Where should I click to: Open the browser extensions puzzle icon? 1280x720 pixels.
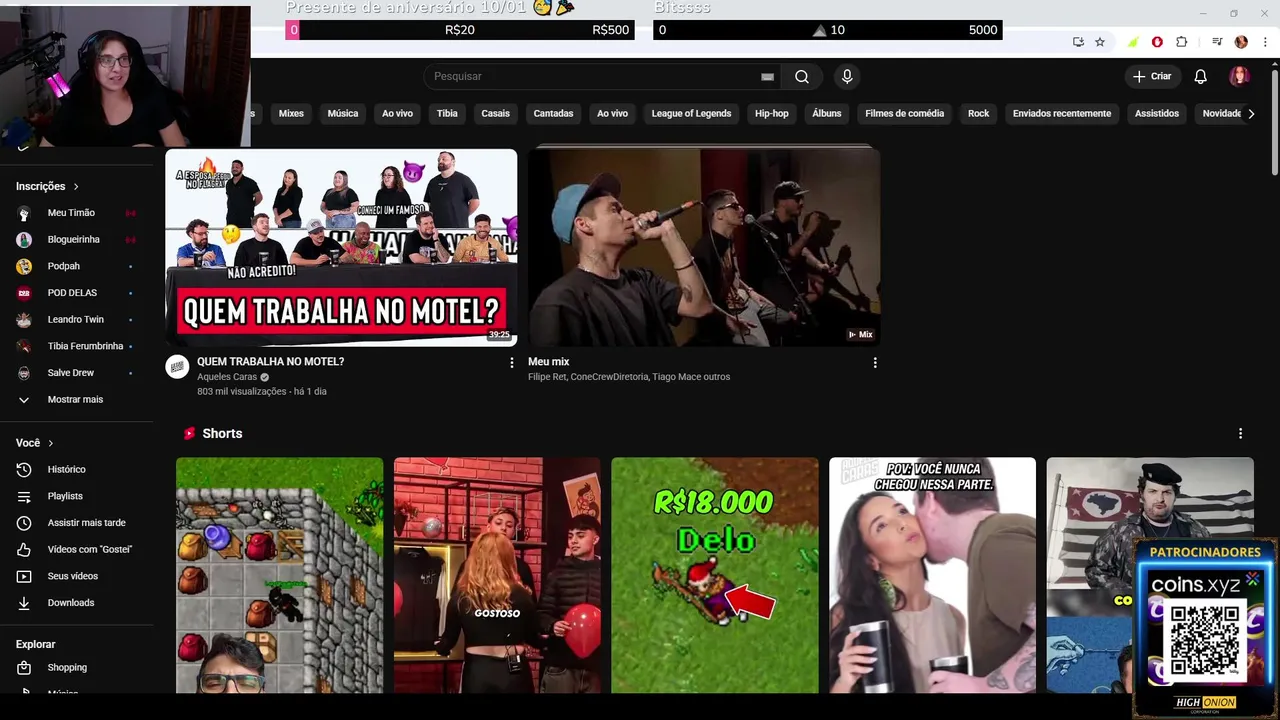tap(1182, 42)
